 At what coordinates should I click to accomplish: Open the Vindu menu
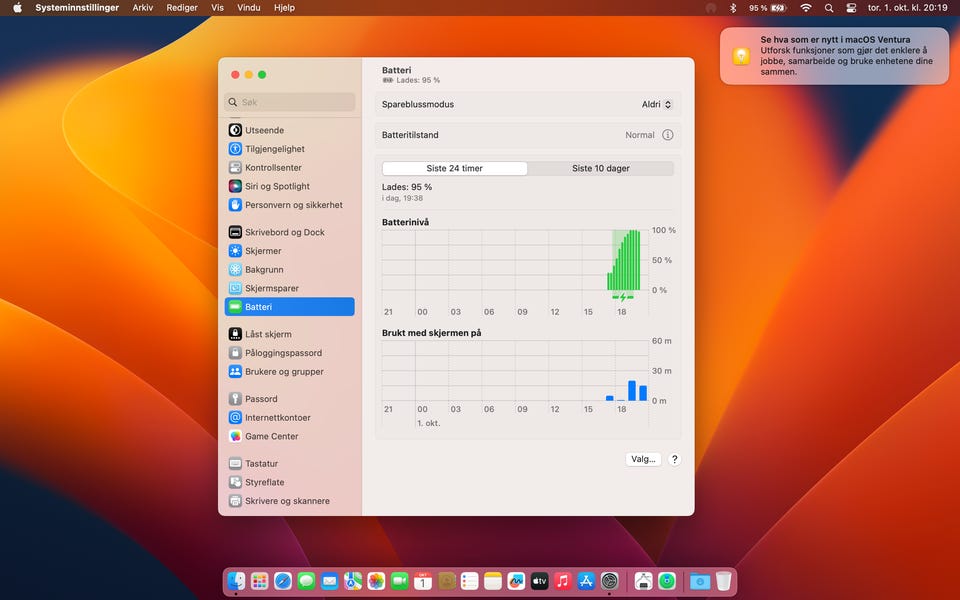(x=249, y=8)
